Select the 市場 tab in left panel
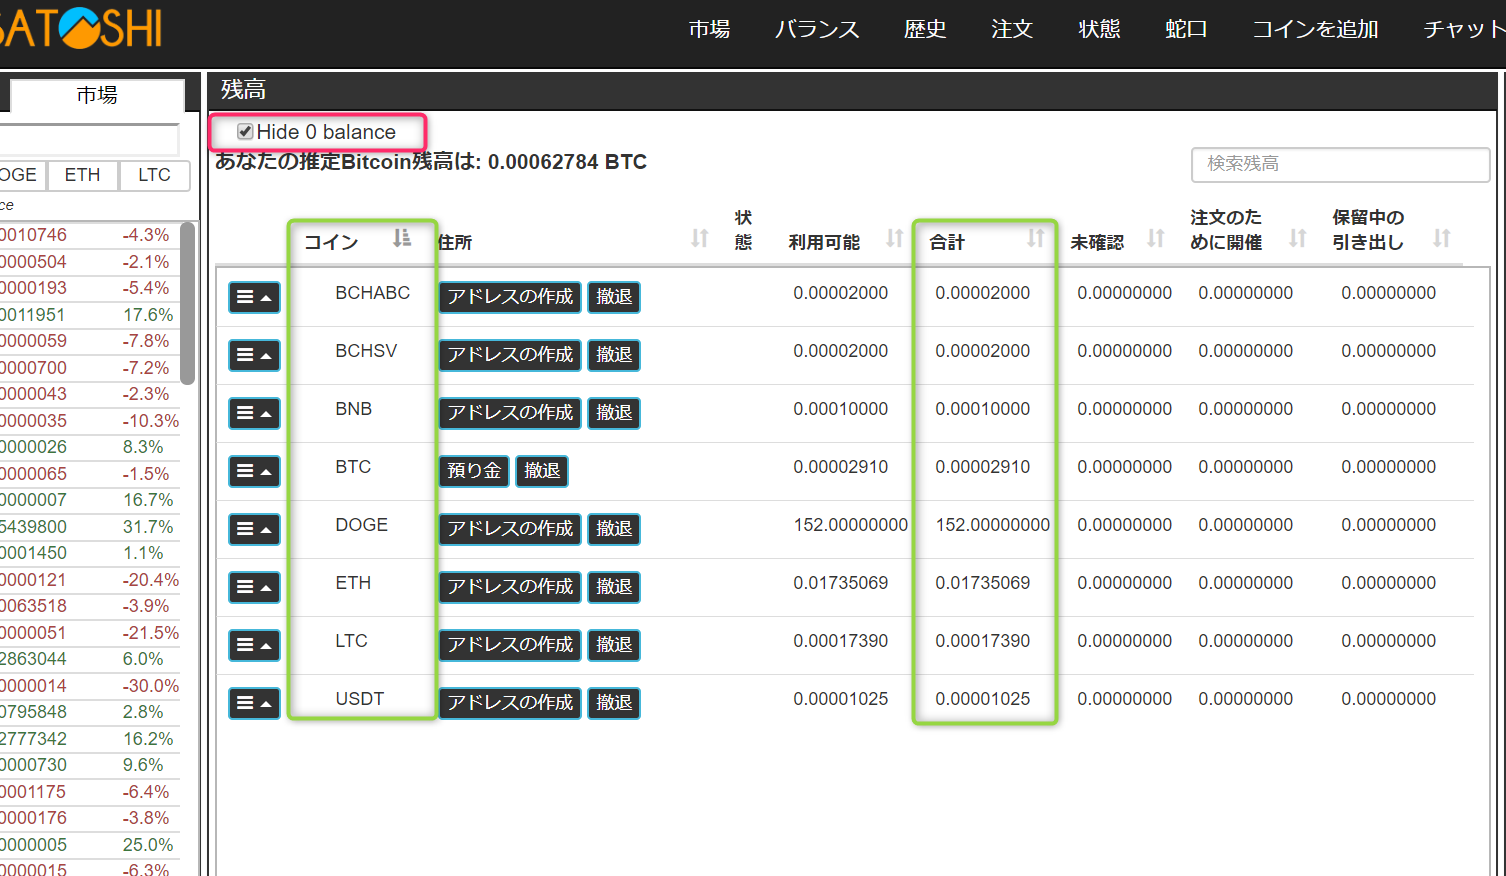This screenshot has height=876, width=1506. [97, 95]
